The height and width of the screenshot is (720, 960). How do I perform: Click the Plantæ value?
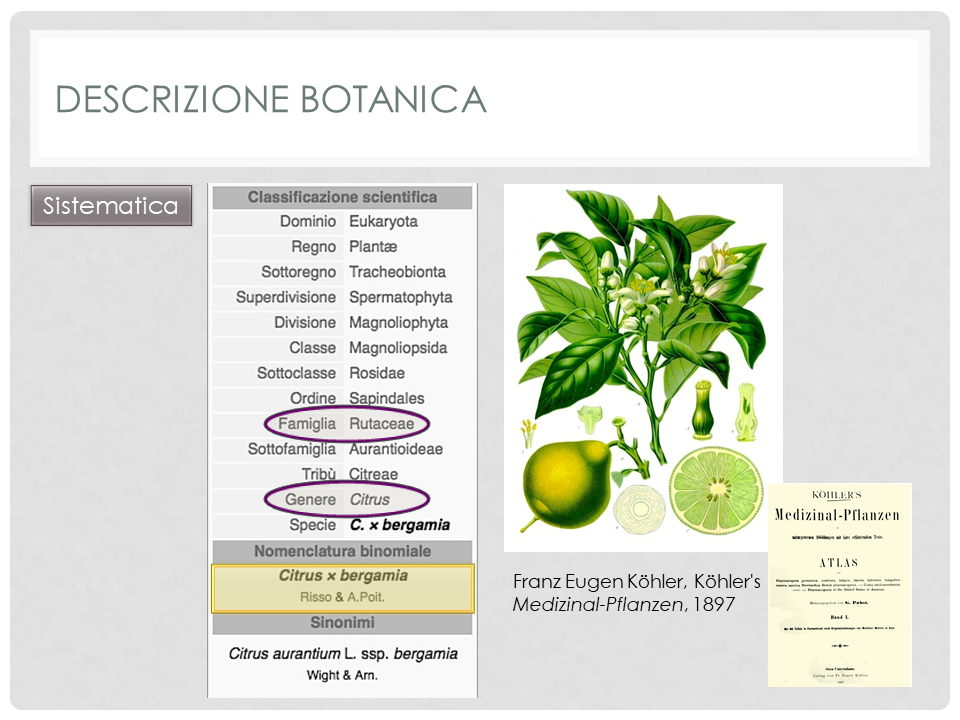pos(373,247)
